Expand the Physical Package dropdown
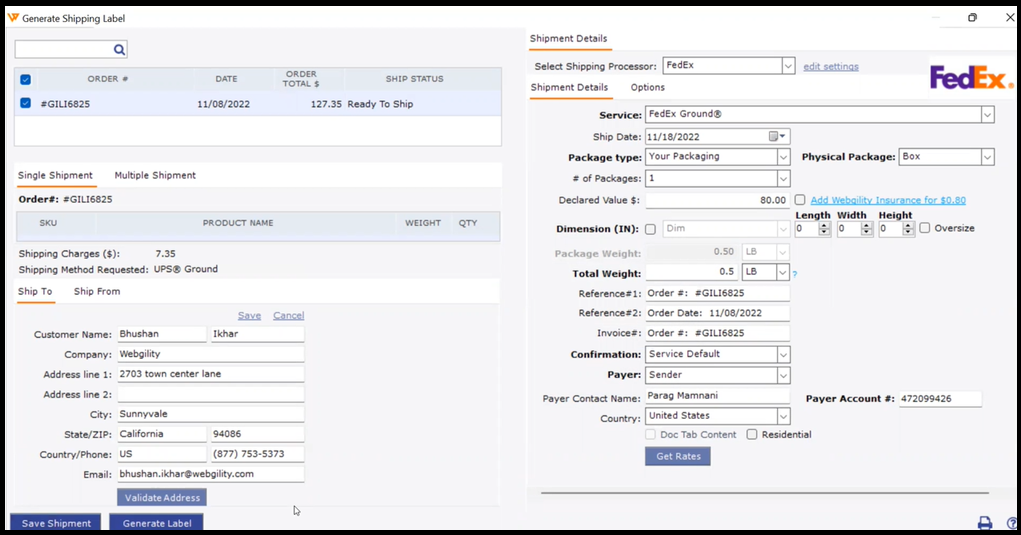The image size is (1021, 535). point(987,157)
